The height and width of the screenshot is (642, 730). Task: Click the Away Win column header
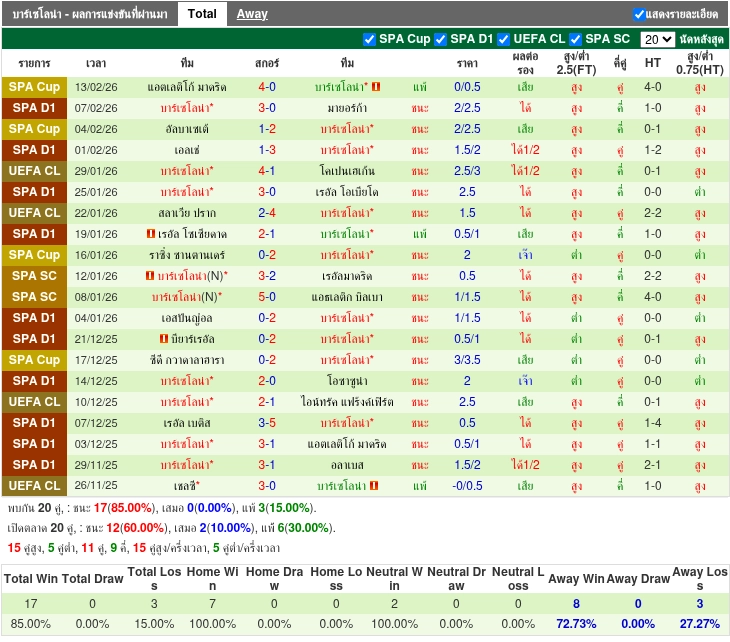click(x=576, y=579)
